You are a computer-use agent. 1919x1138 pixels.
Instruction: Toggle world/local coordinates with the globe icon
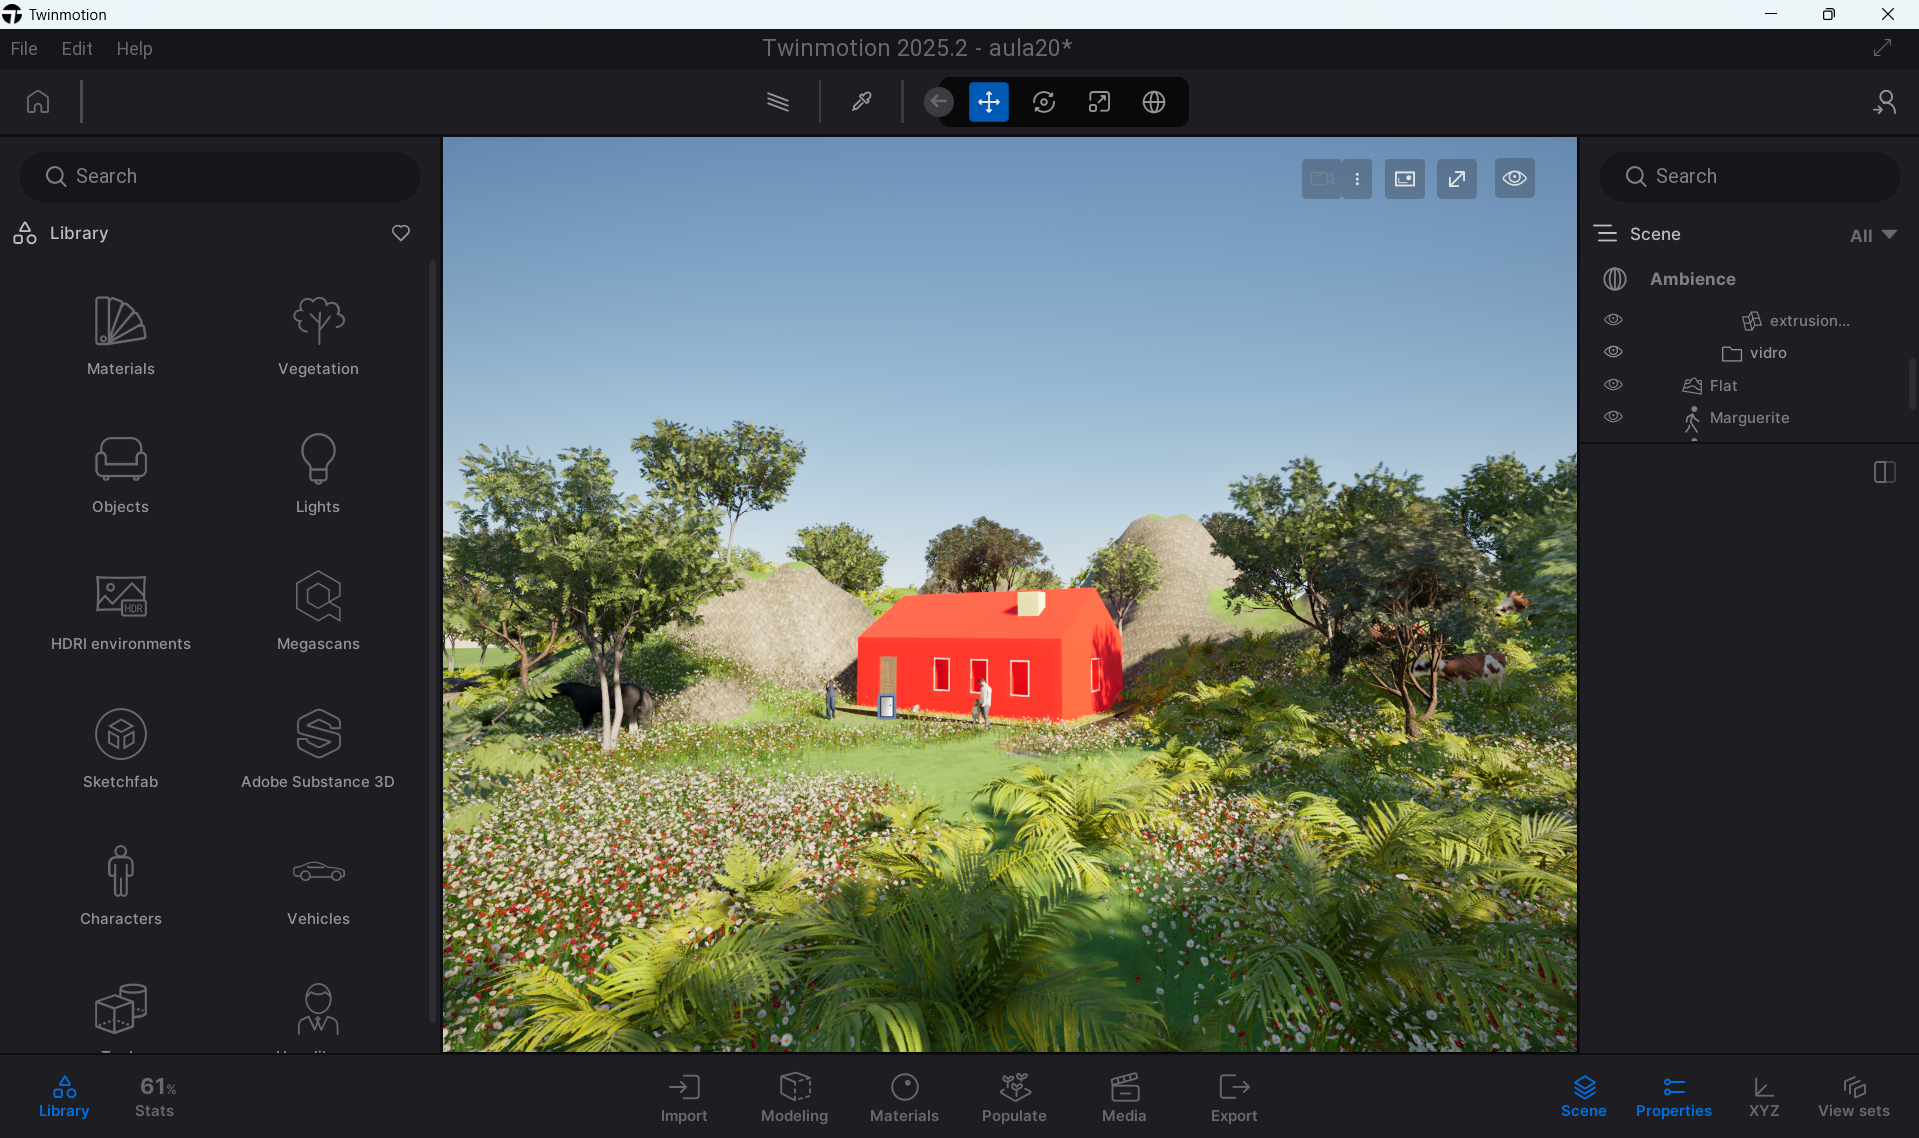point(1153,101)
